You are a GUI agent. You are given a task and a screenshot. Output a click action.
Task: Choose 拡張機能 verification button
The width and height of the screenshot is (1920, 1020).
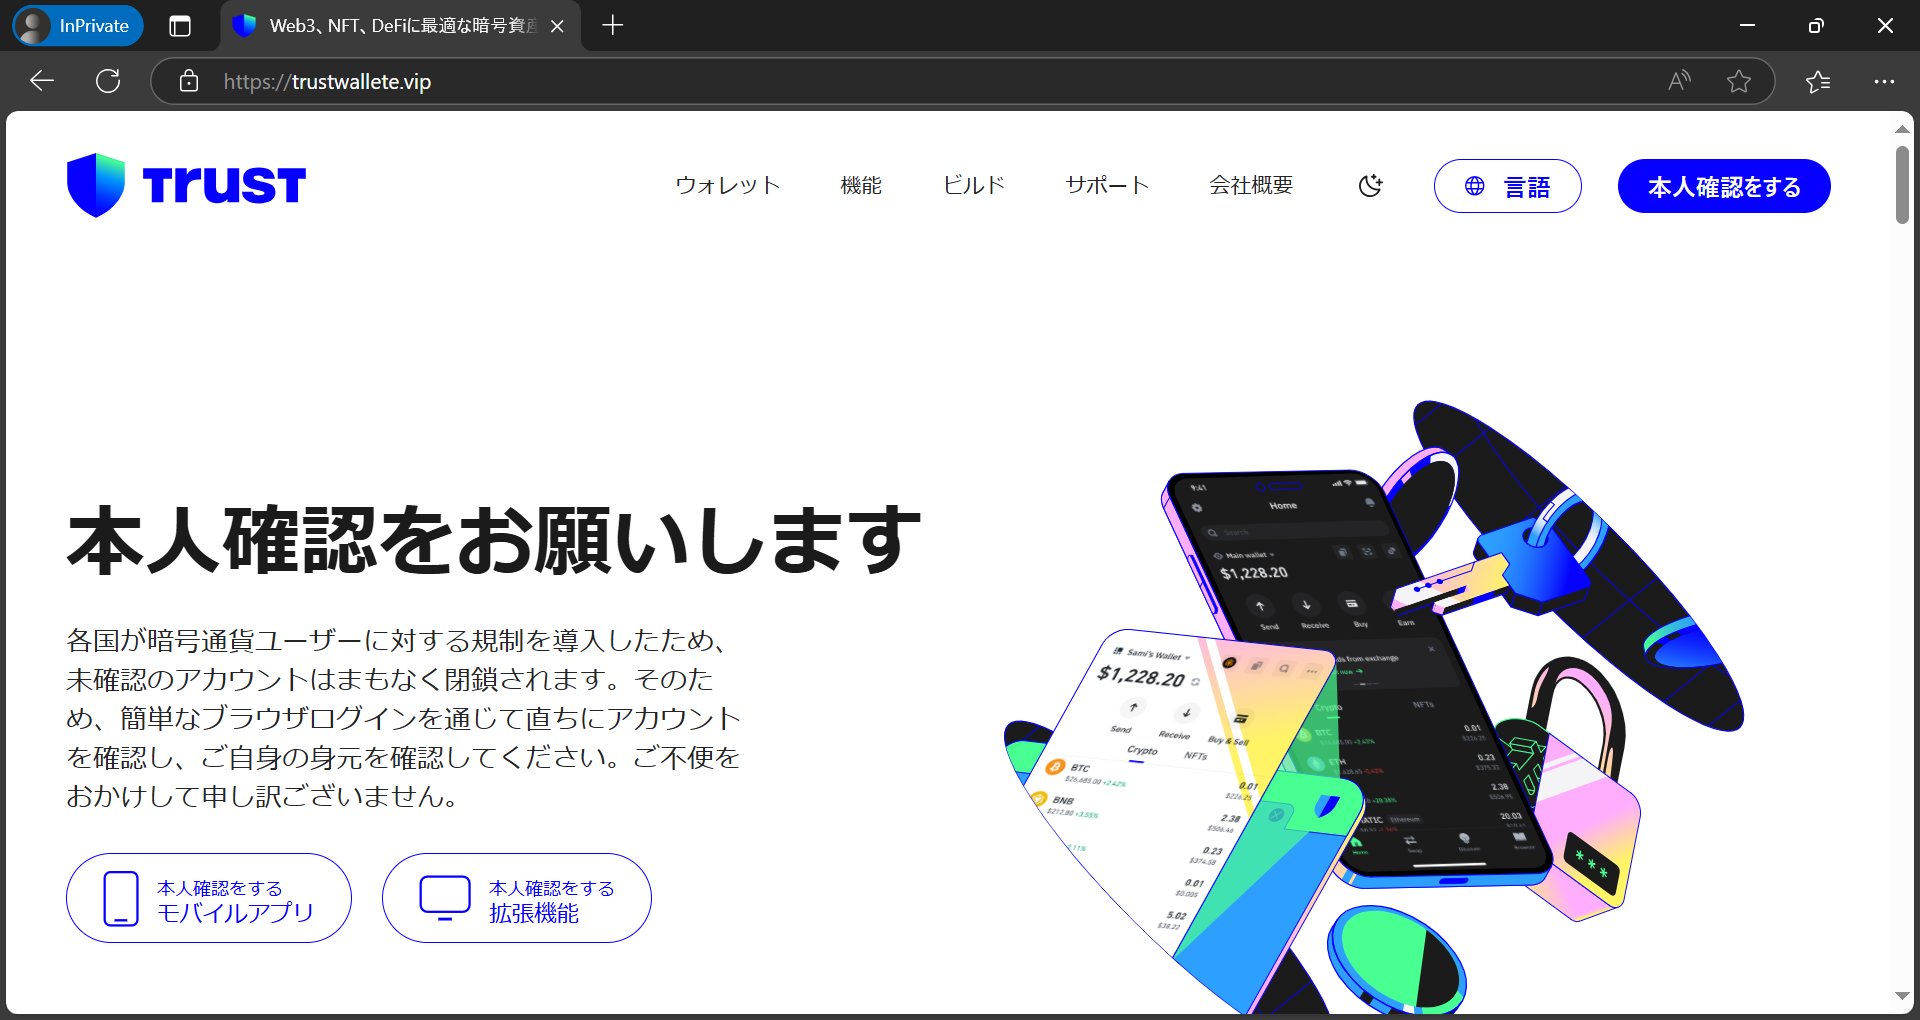[x=517, y=898]
